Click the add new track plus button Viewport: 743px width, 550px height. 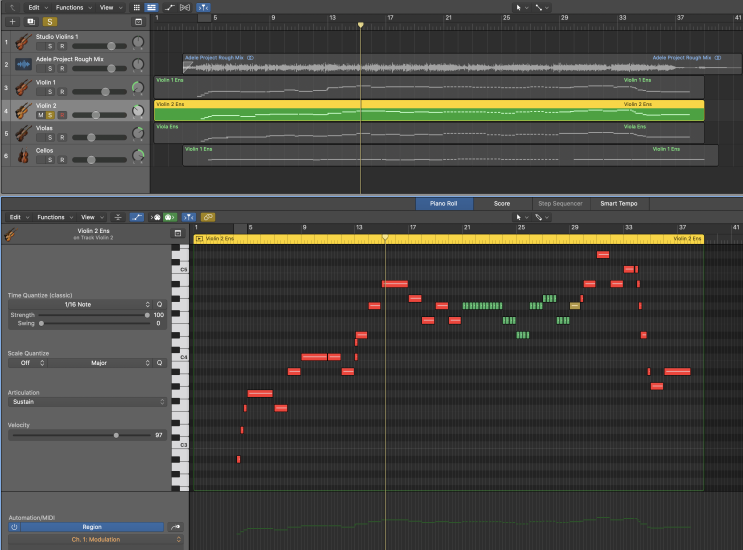pos(12,22)
